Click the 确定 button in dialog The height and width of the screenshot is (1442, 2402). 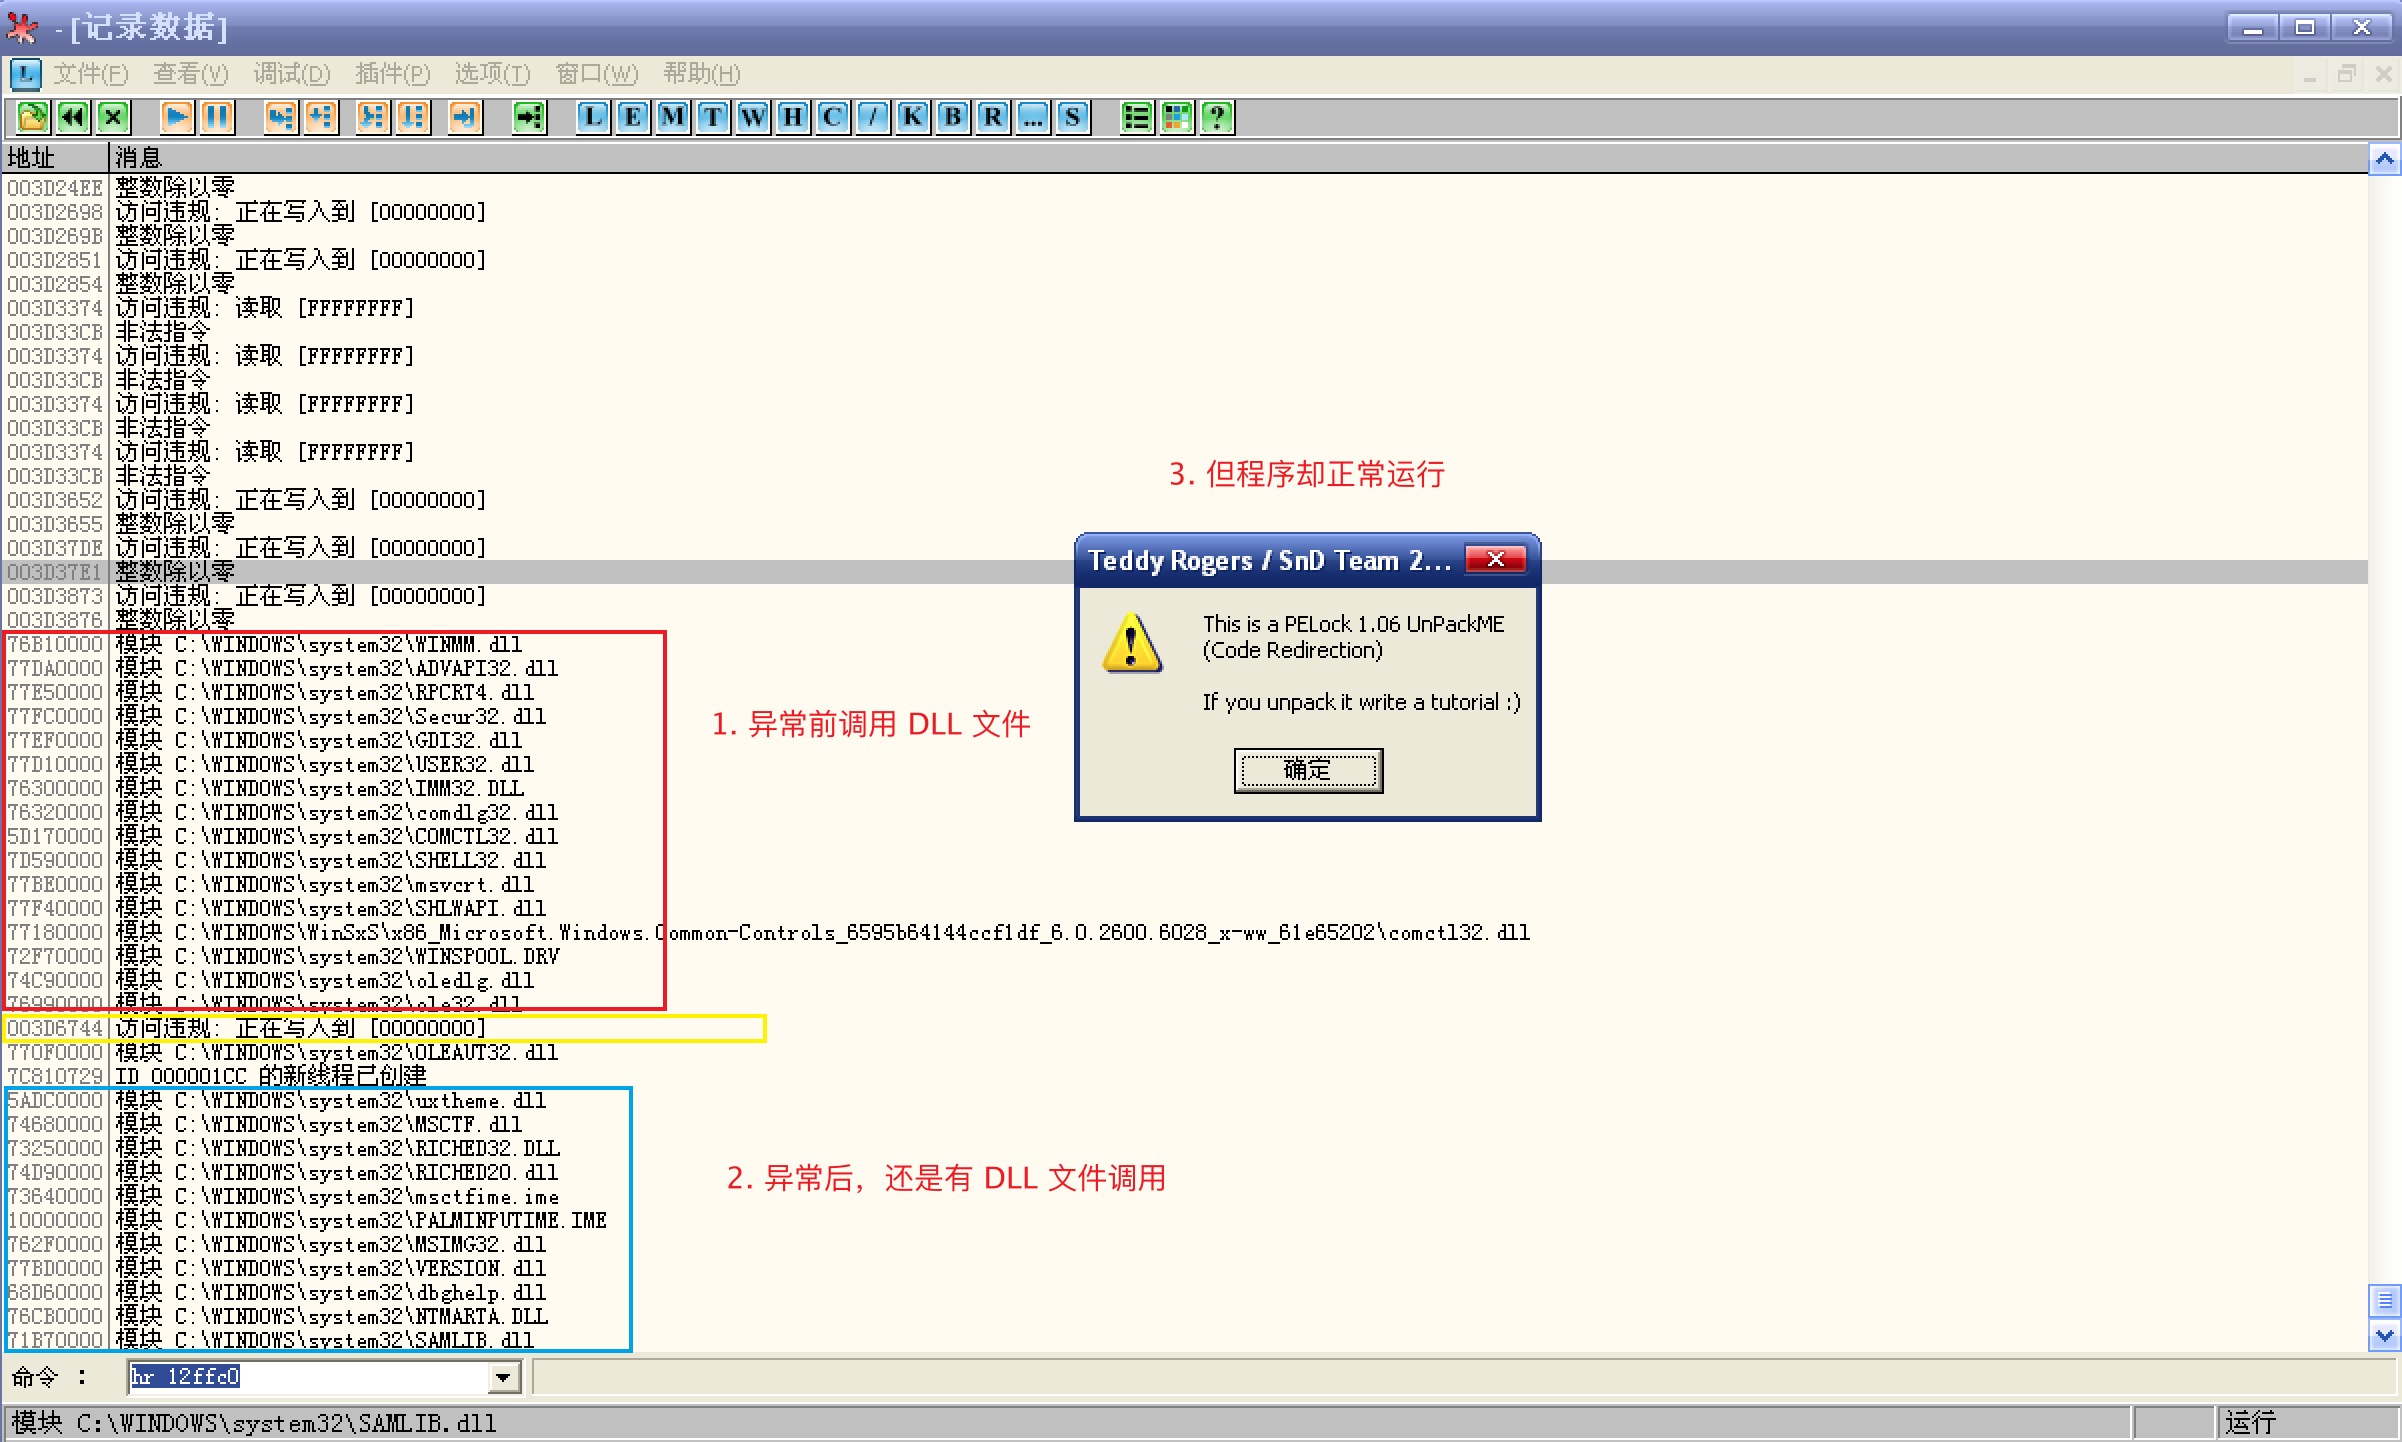point(1308,770)
